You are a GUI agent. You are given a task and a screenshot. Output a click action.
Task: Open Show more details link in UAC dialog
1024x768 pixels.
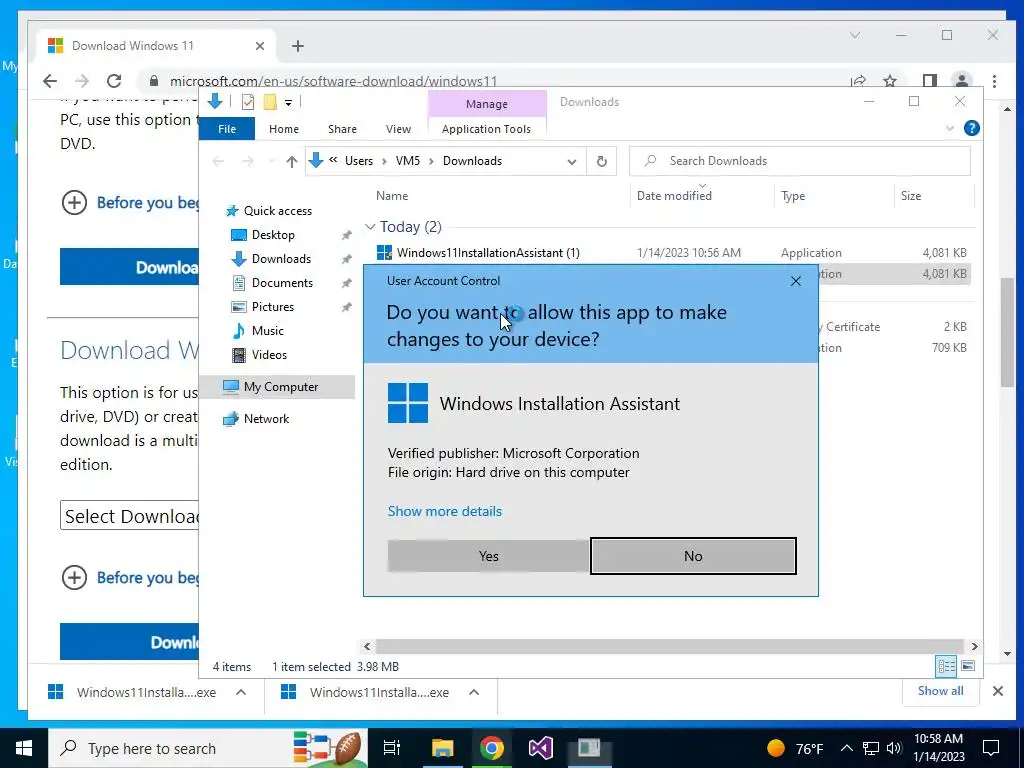click(x=445, y=511)
